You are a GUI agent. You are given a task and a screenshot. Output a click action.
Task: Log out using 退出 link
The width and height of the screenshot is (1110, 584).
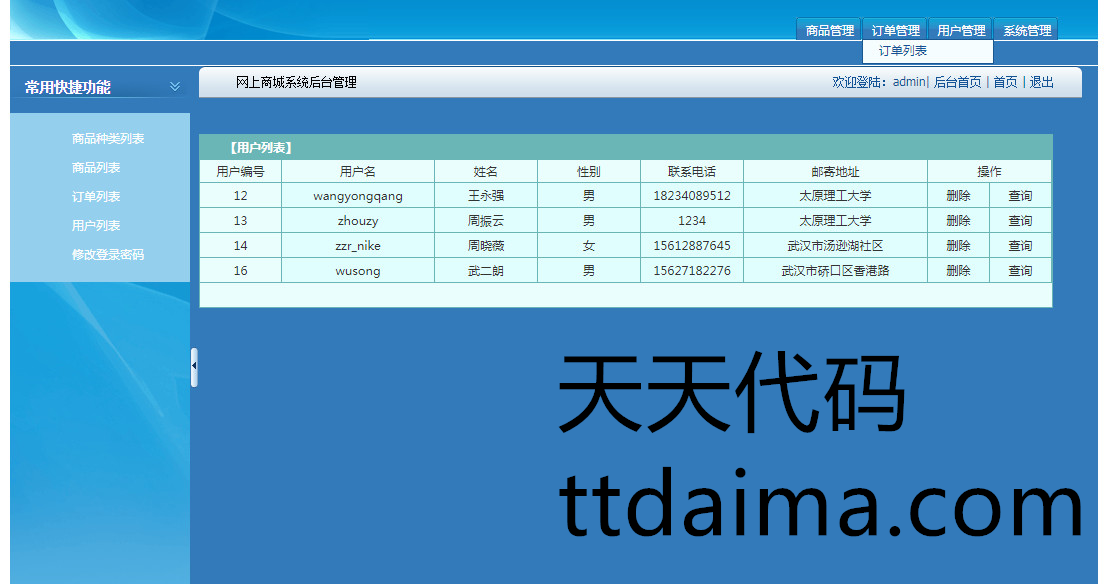(1042, 82)
